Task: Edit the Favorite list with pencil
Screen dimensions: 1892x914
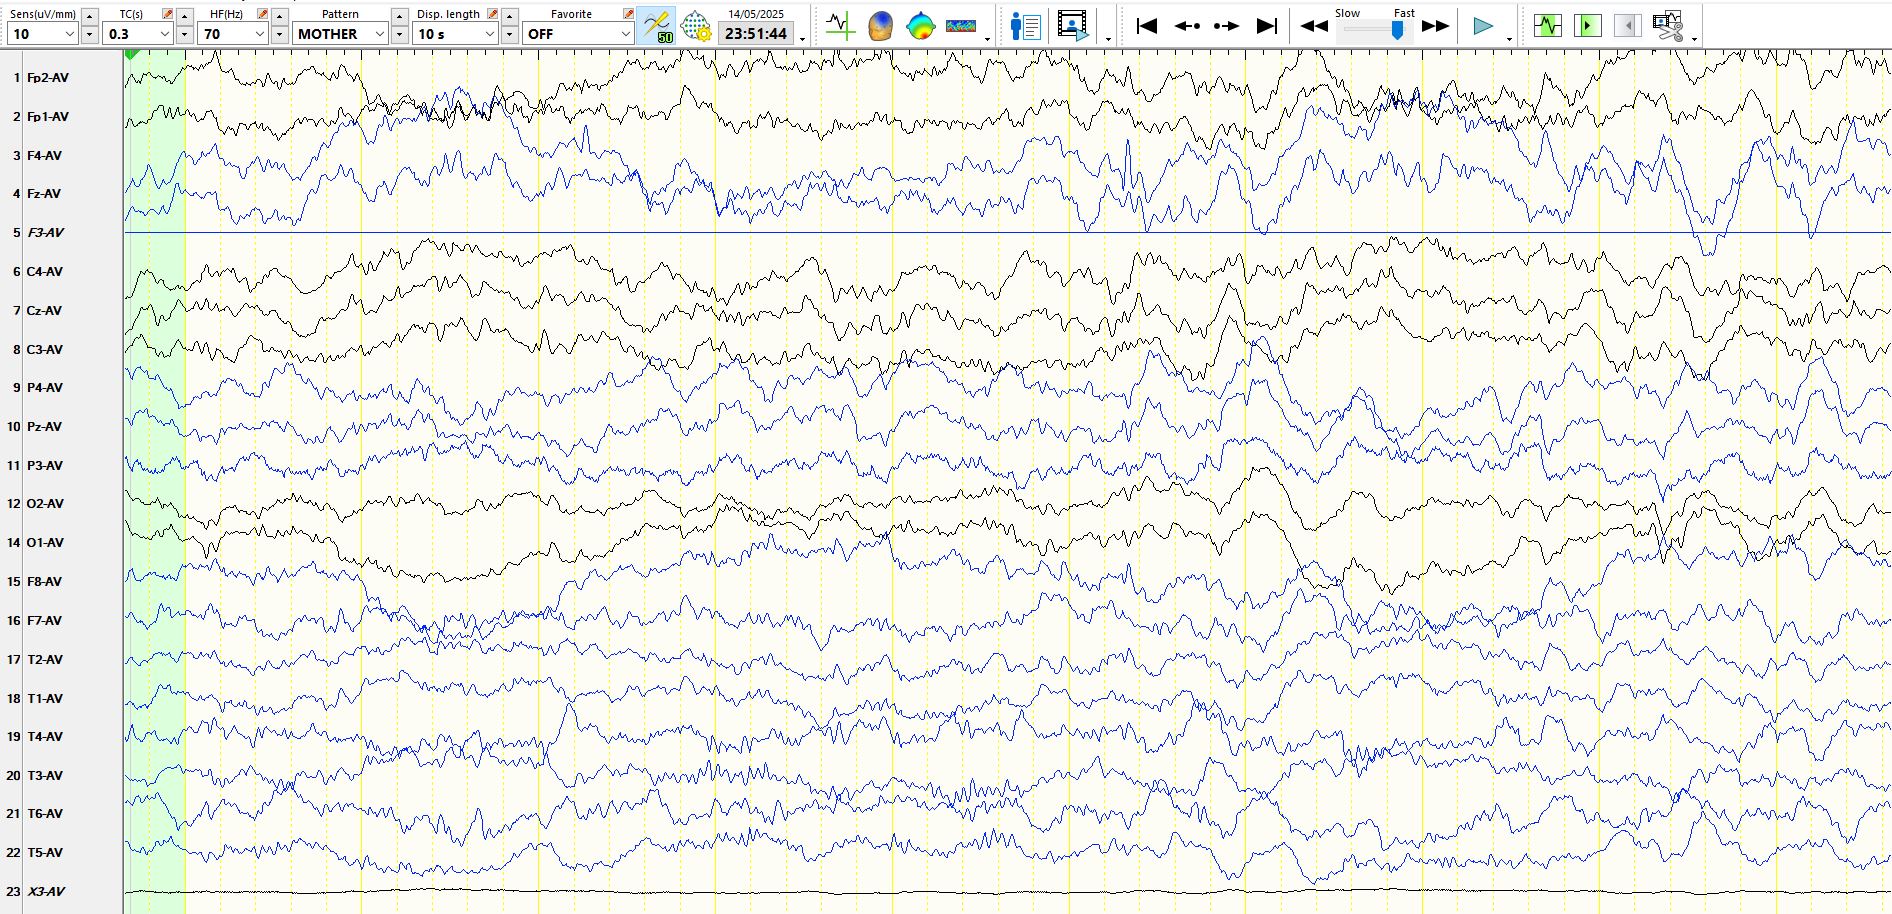Action: [628, 14]
